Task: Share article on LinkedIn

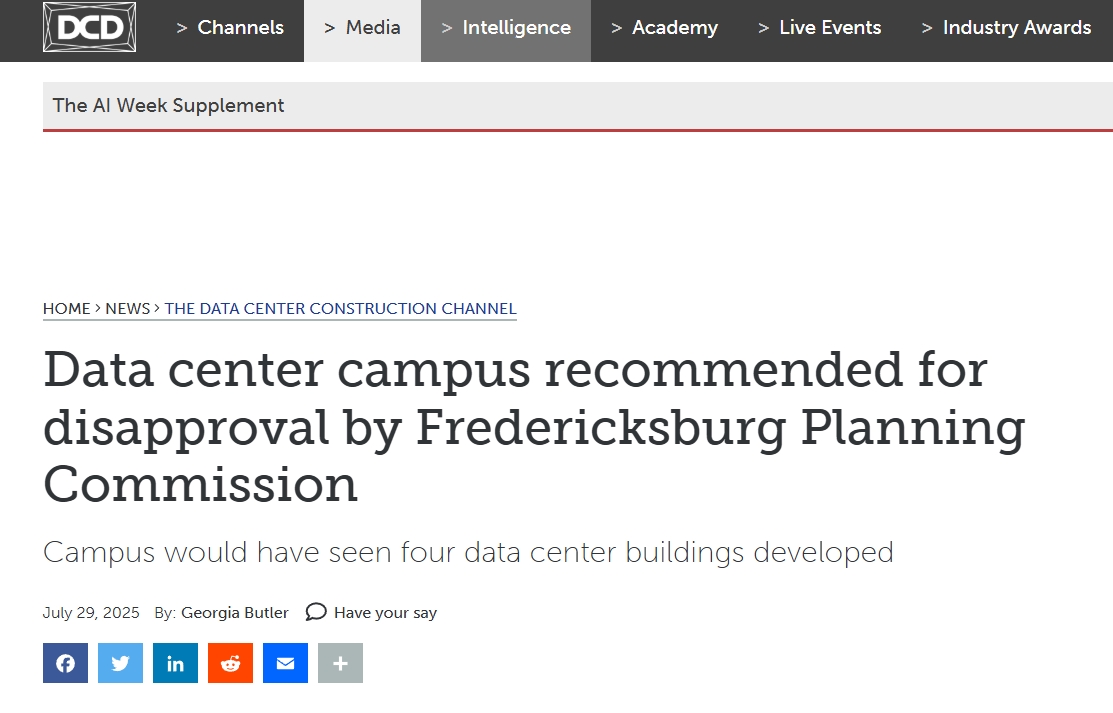Action: (x=175, y=663)
